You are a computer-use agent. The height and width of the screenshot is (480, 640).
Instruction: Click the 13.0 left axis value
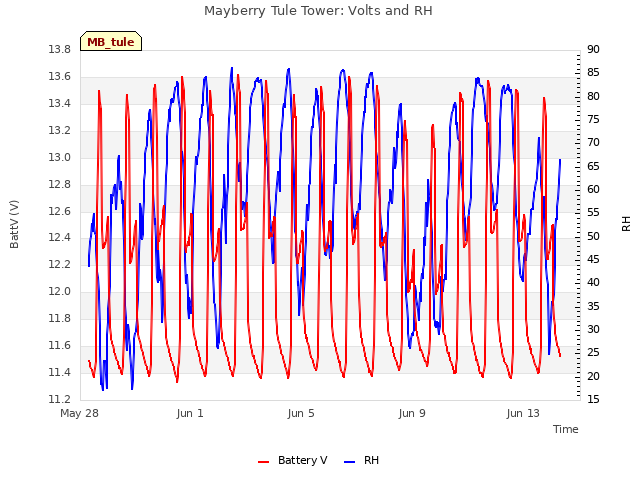(x=60, y=157)
